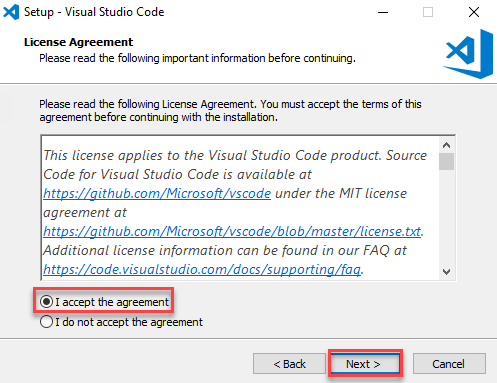Click the license scrollbar down arrow
The image size is (497, 383).
tap(446, 272)
